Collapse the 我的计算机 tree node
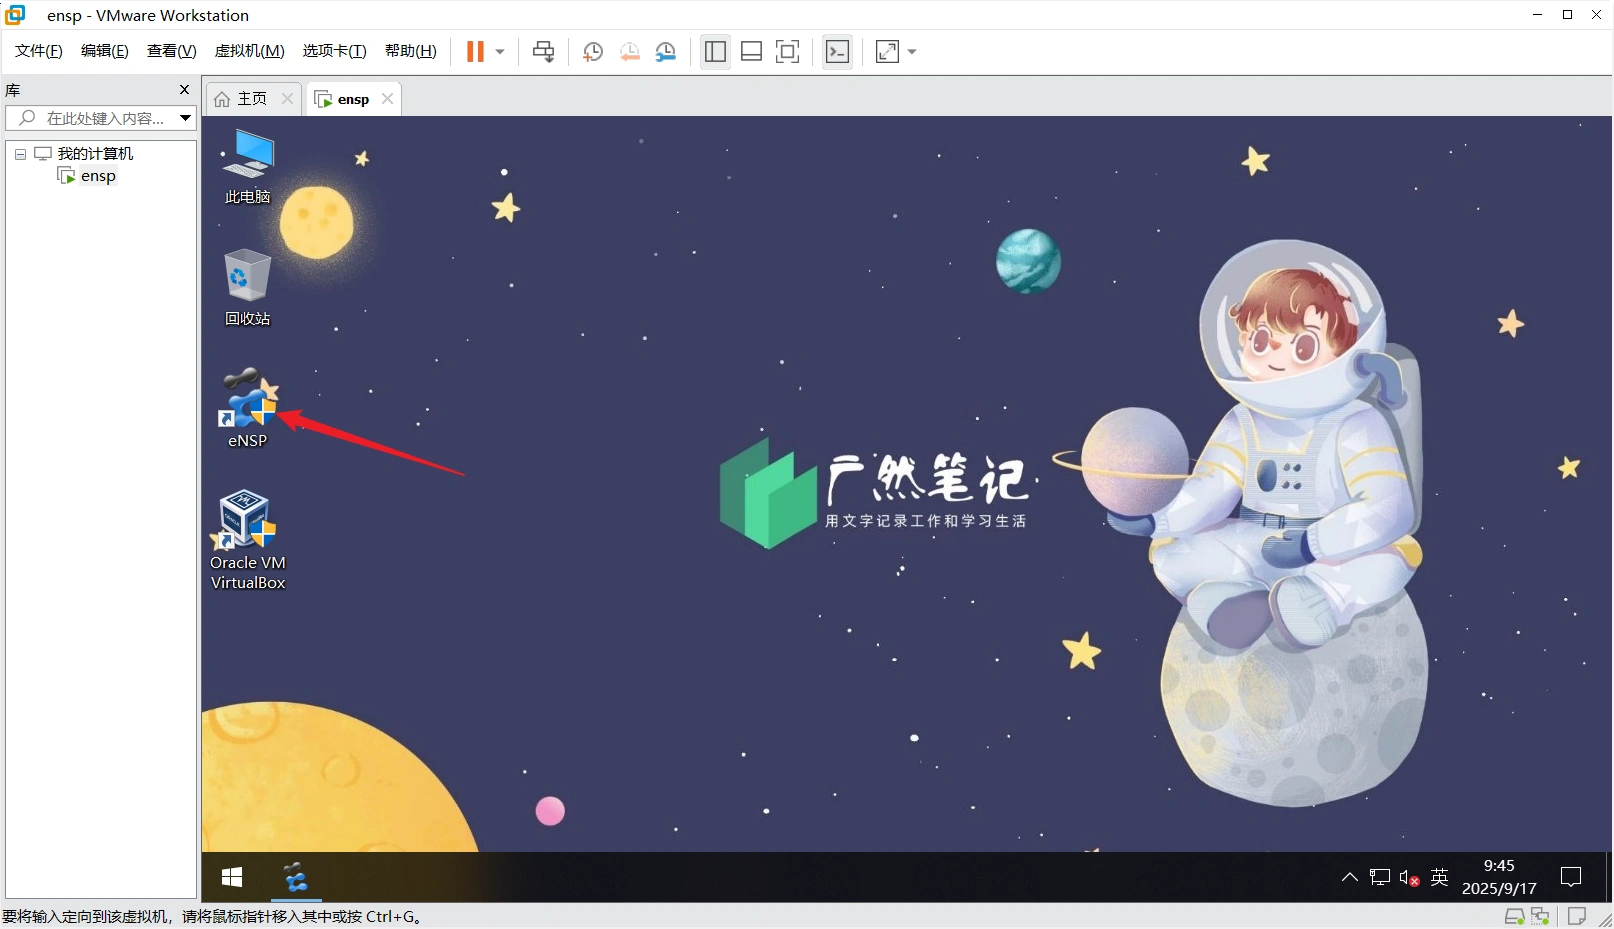Image resolution: width=1614 pixels, height=929 pixels. (x=20, y=154)
